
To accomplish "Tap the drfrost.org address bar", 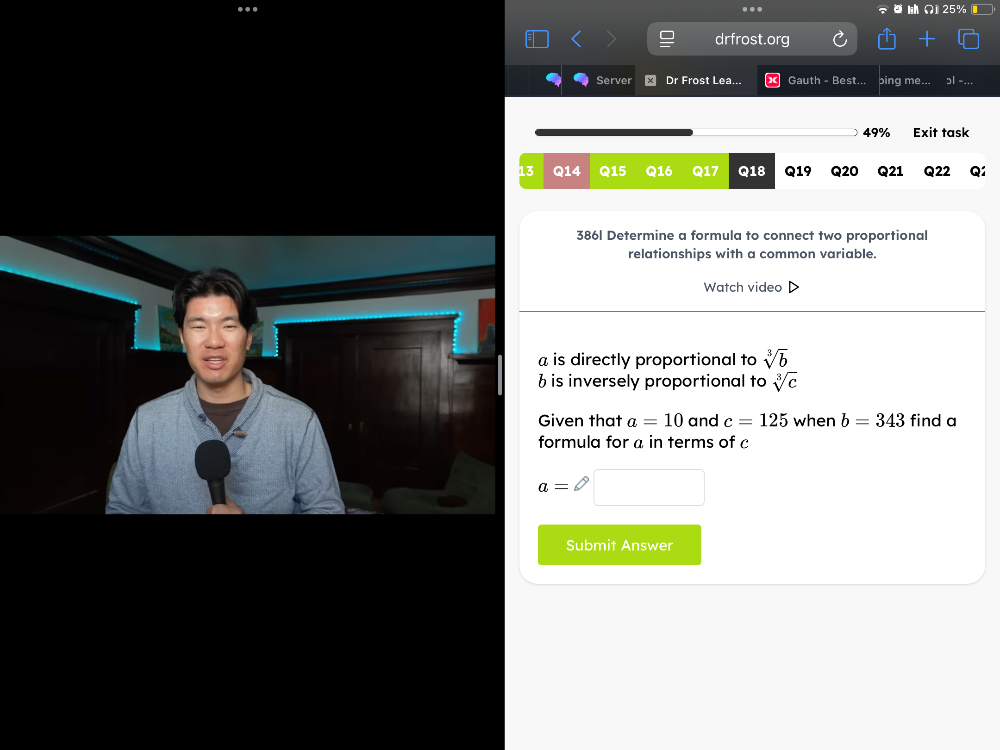I will [x=752, y=39].
